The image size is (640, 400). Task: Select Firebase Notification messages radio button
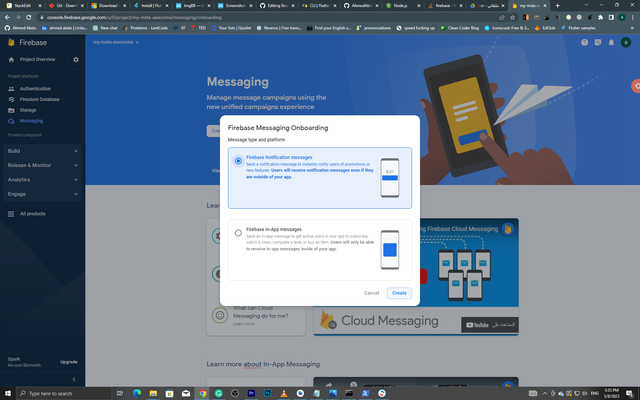(x=238, y=161)
